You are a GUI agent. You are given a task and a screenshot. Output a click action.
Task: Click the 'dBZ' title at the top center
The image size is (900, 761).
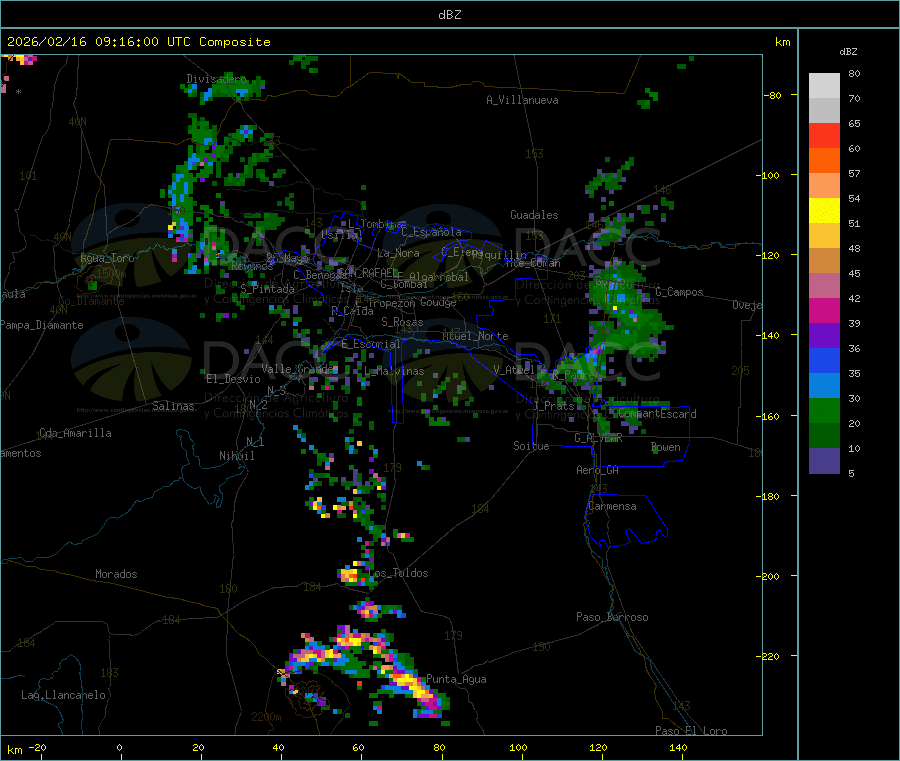click(449, 15)
